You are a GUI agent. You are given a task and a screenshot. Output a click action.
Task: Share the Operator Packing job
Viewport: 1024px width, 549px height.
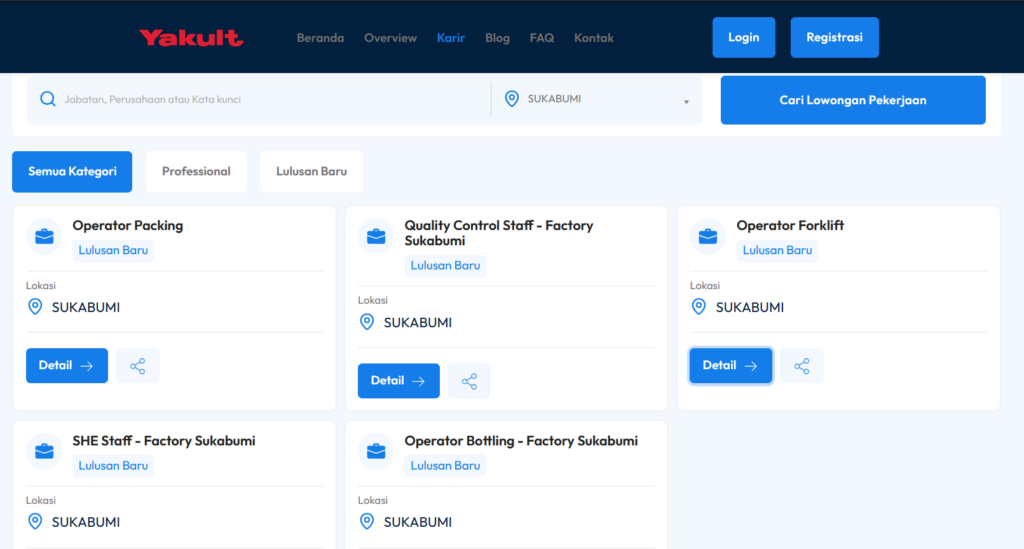click(x=138, y=366)
